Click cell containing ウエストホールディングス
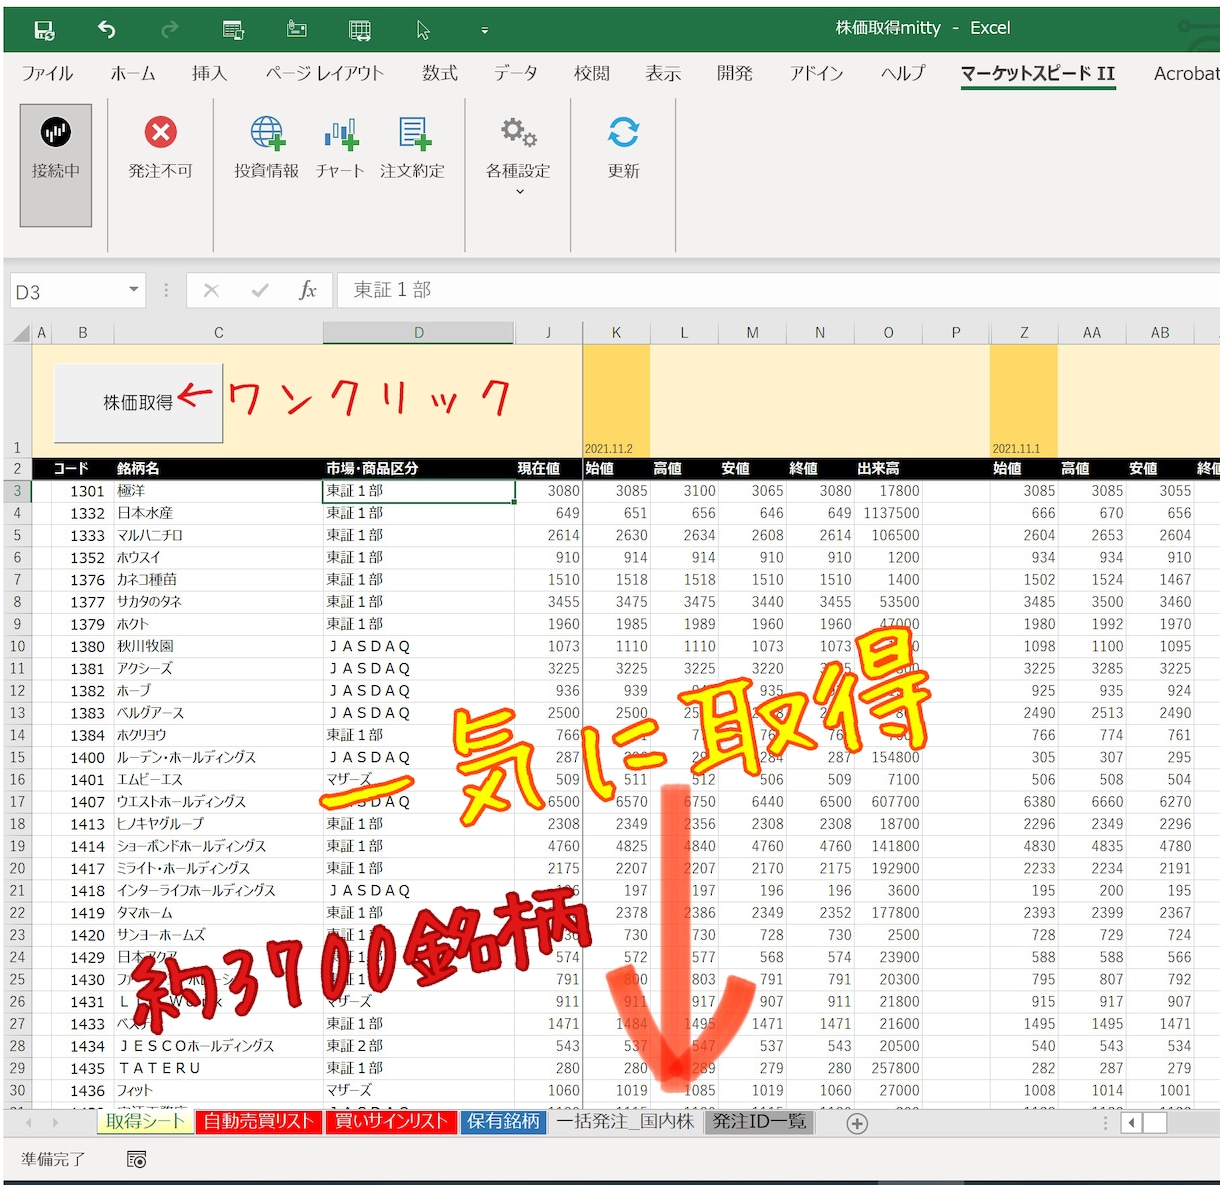 point(218,802)
